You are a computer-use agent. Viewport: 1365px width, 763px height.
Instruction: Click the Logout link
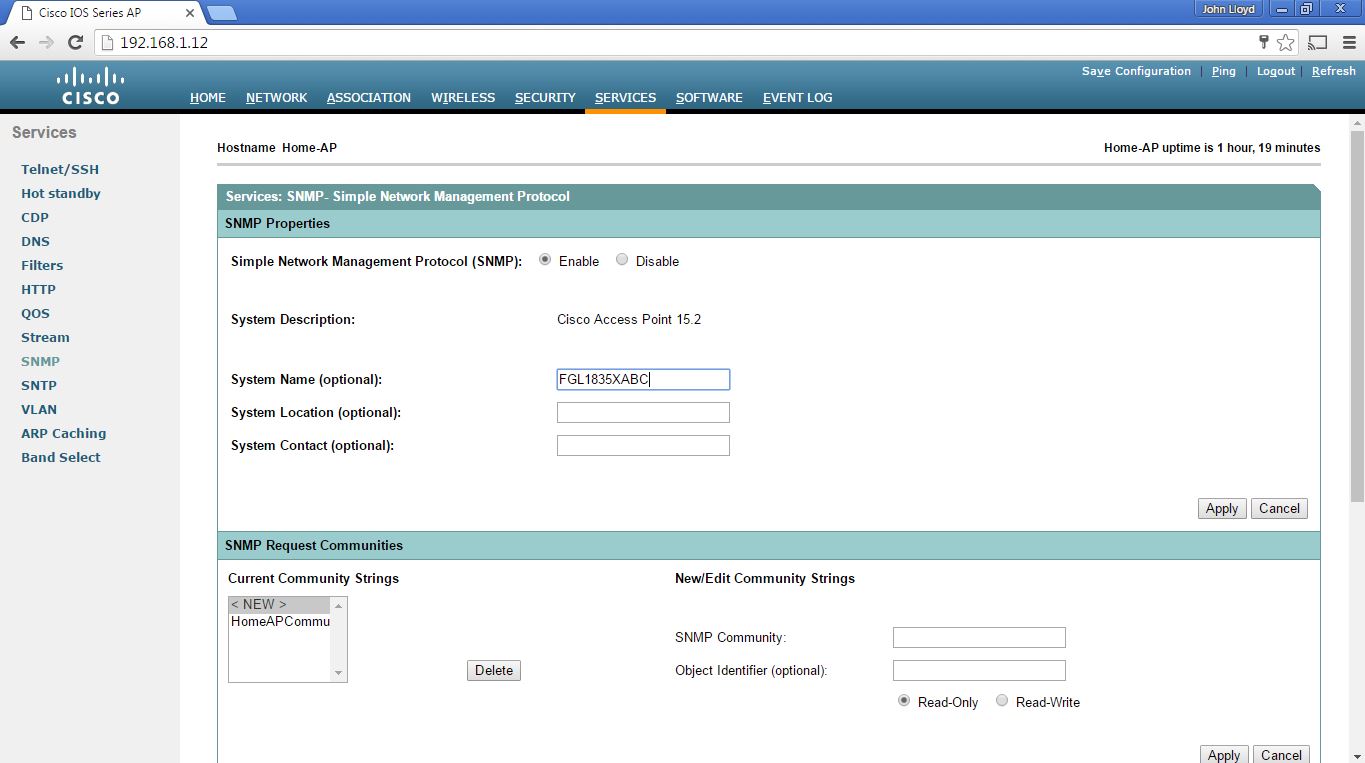coord(1276,71)
